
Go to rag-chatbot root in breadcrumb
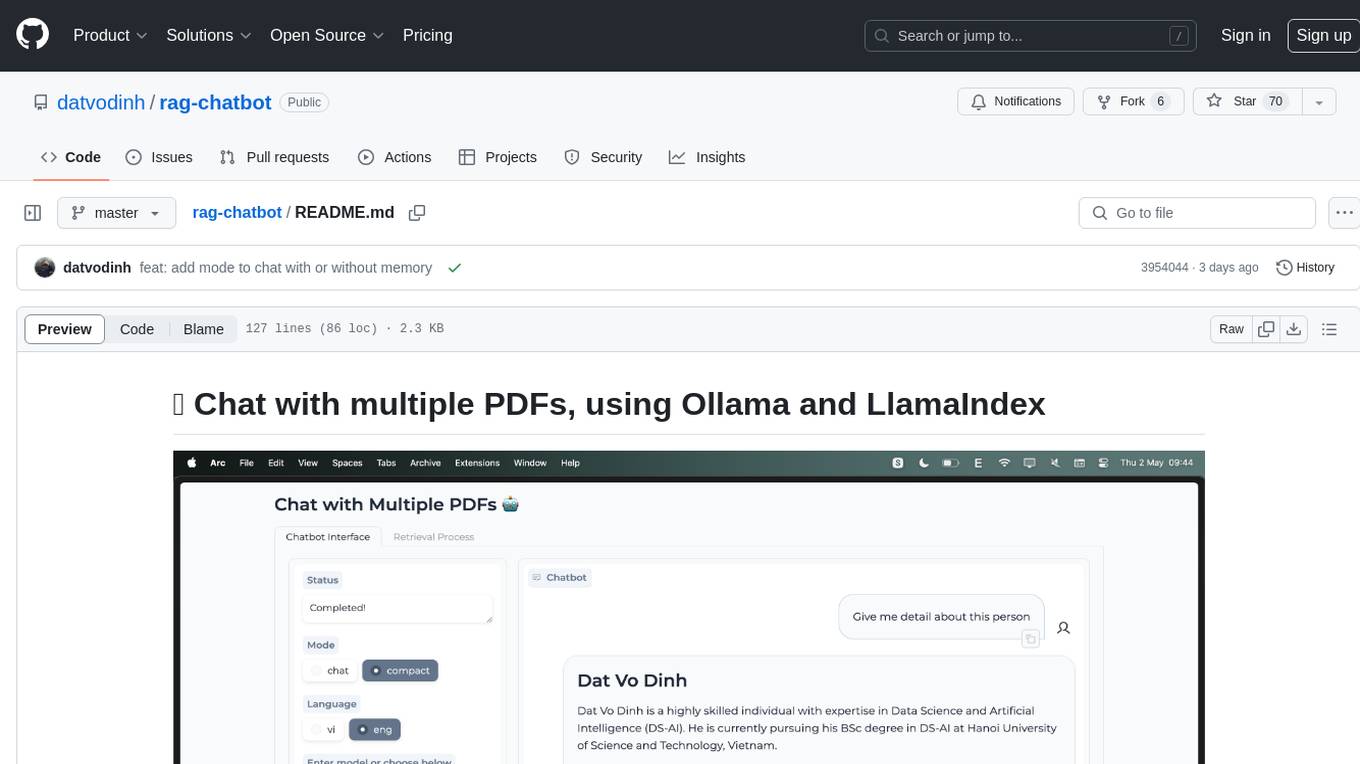click(x=237, y=213)
